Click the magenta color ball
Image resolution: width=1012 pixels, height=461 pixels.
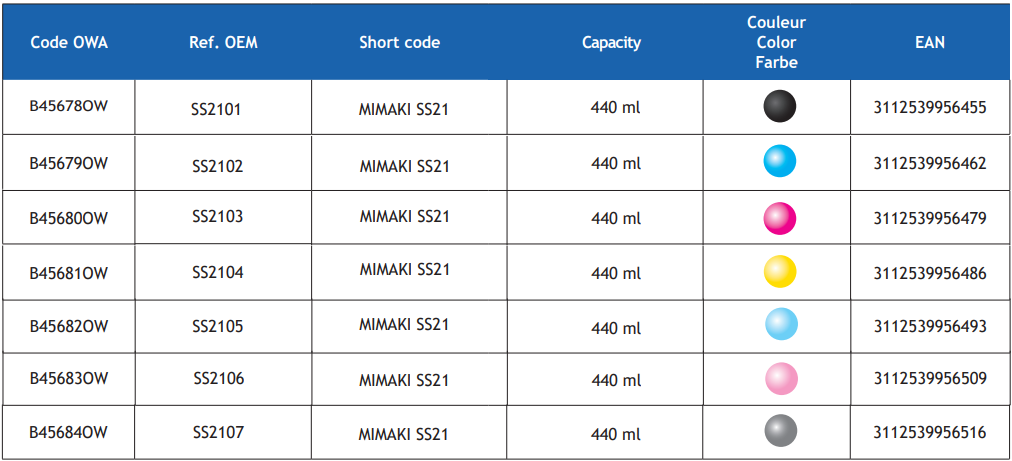coord(780,218)
